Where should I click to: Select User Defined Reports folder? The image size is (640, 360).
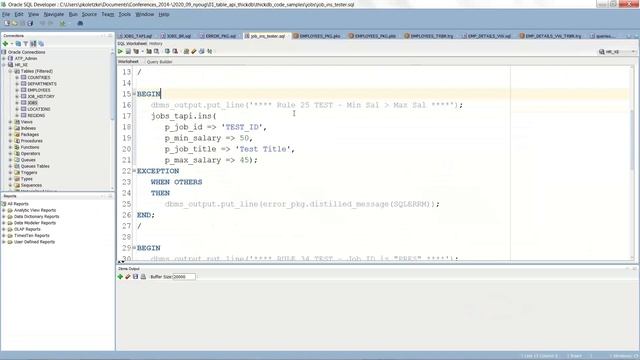tap(34, 242)
